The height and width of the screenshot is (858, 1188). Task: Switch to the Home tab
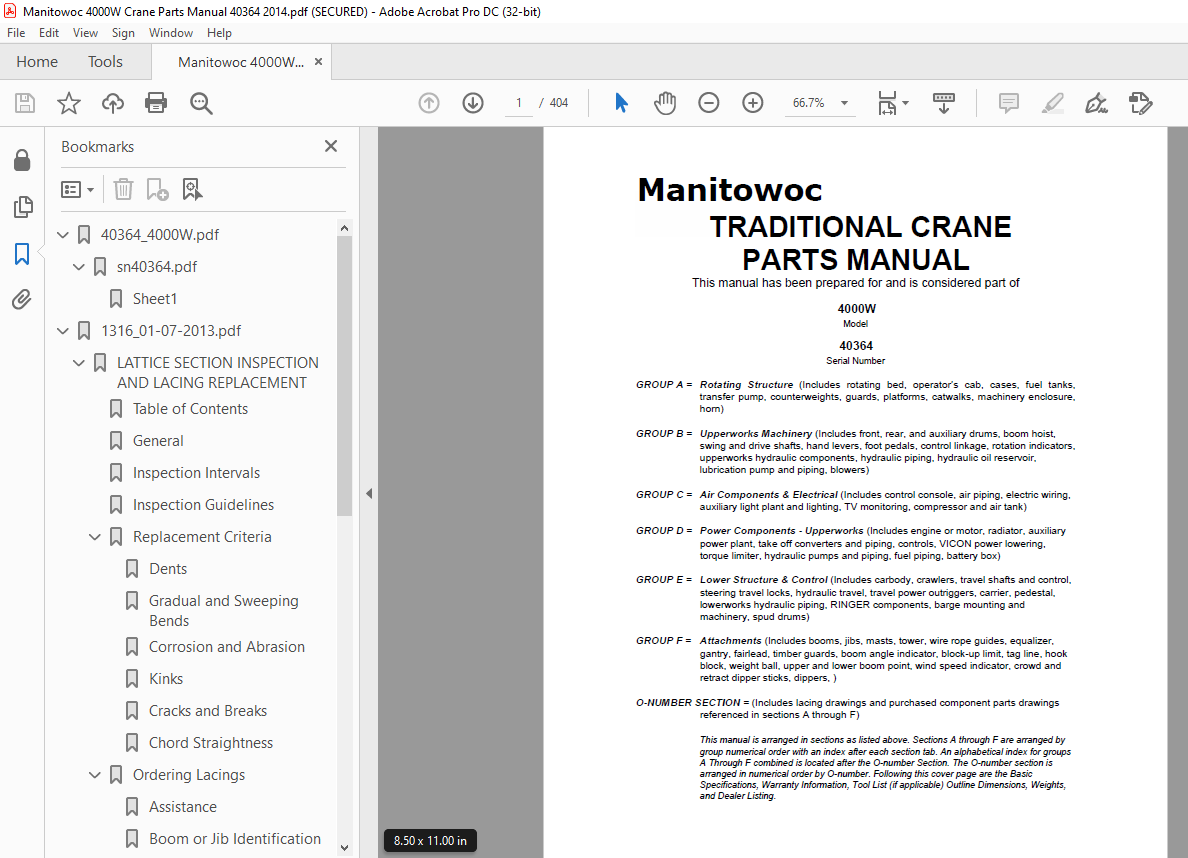[37, 61]
